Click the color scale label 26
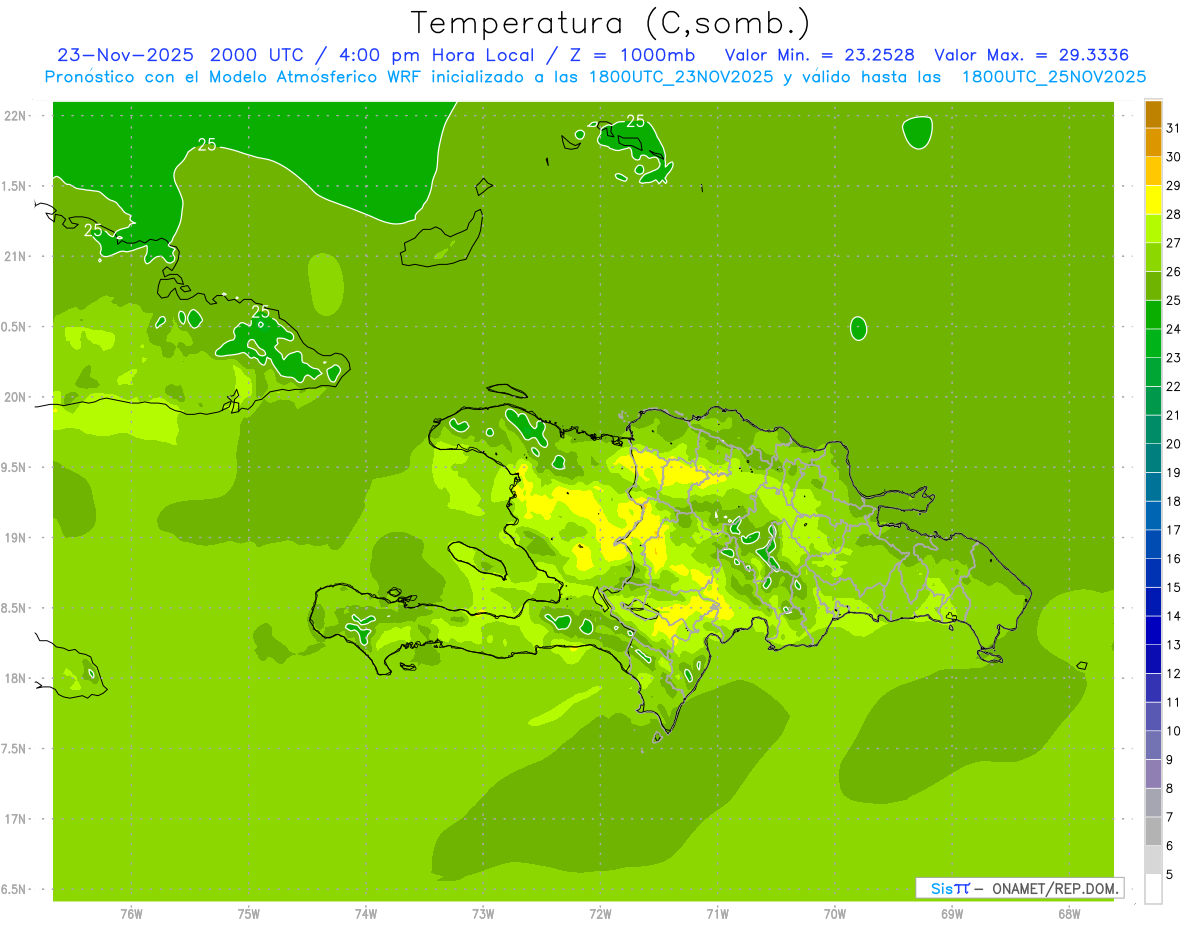 [x=1173, y=272]
